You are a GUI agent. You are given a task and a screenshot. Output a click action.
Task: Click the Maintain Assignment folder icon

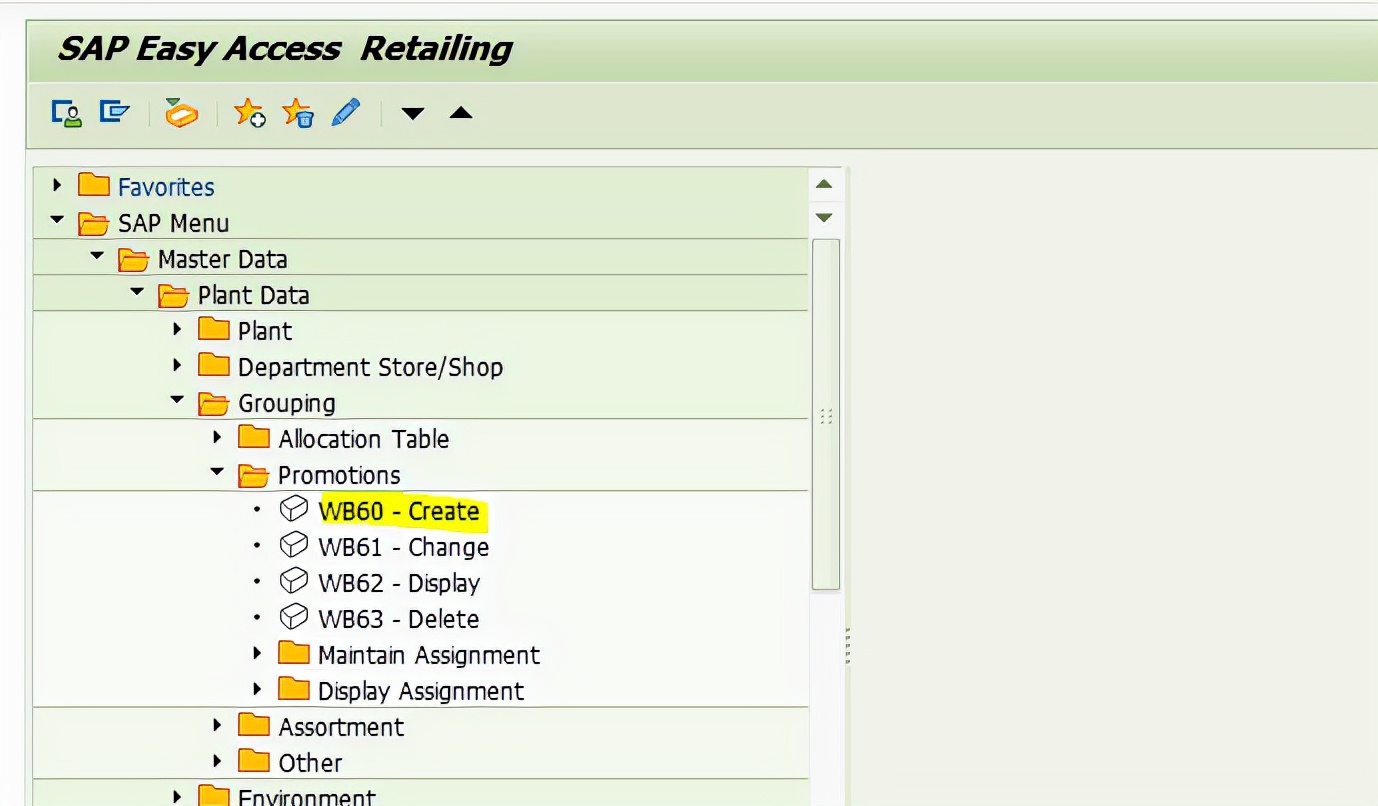294,654
